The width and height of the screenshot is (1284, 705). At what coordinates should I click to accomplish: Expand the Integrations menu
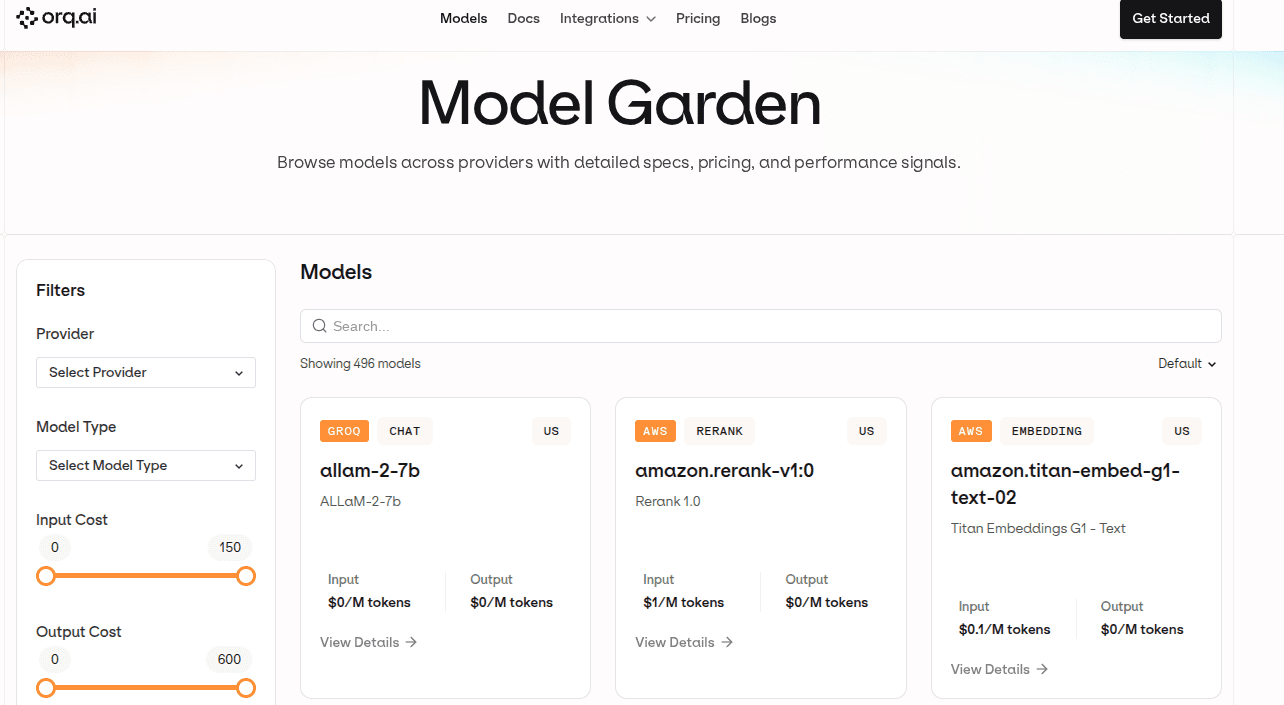(x=608, y=18)
